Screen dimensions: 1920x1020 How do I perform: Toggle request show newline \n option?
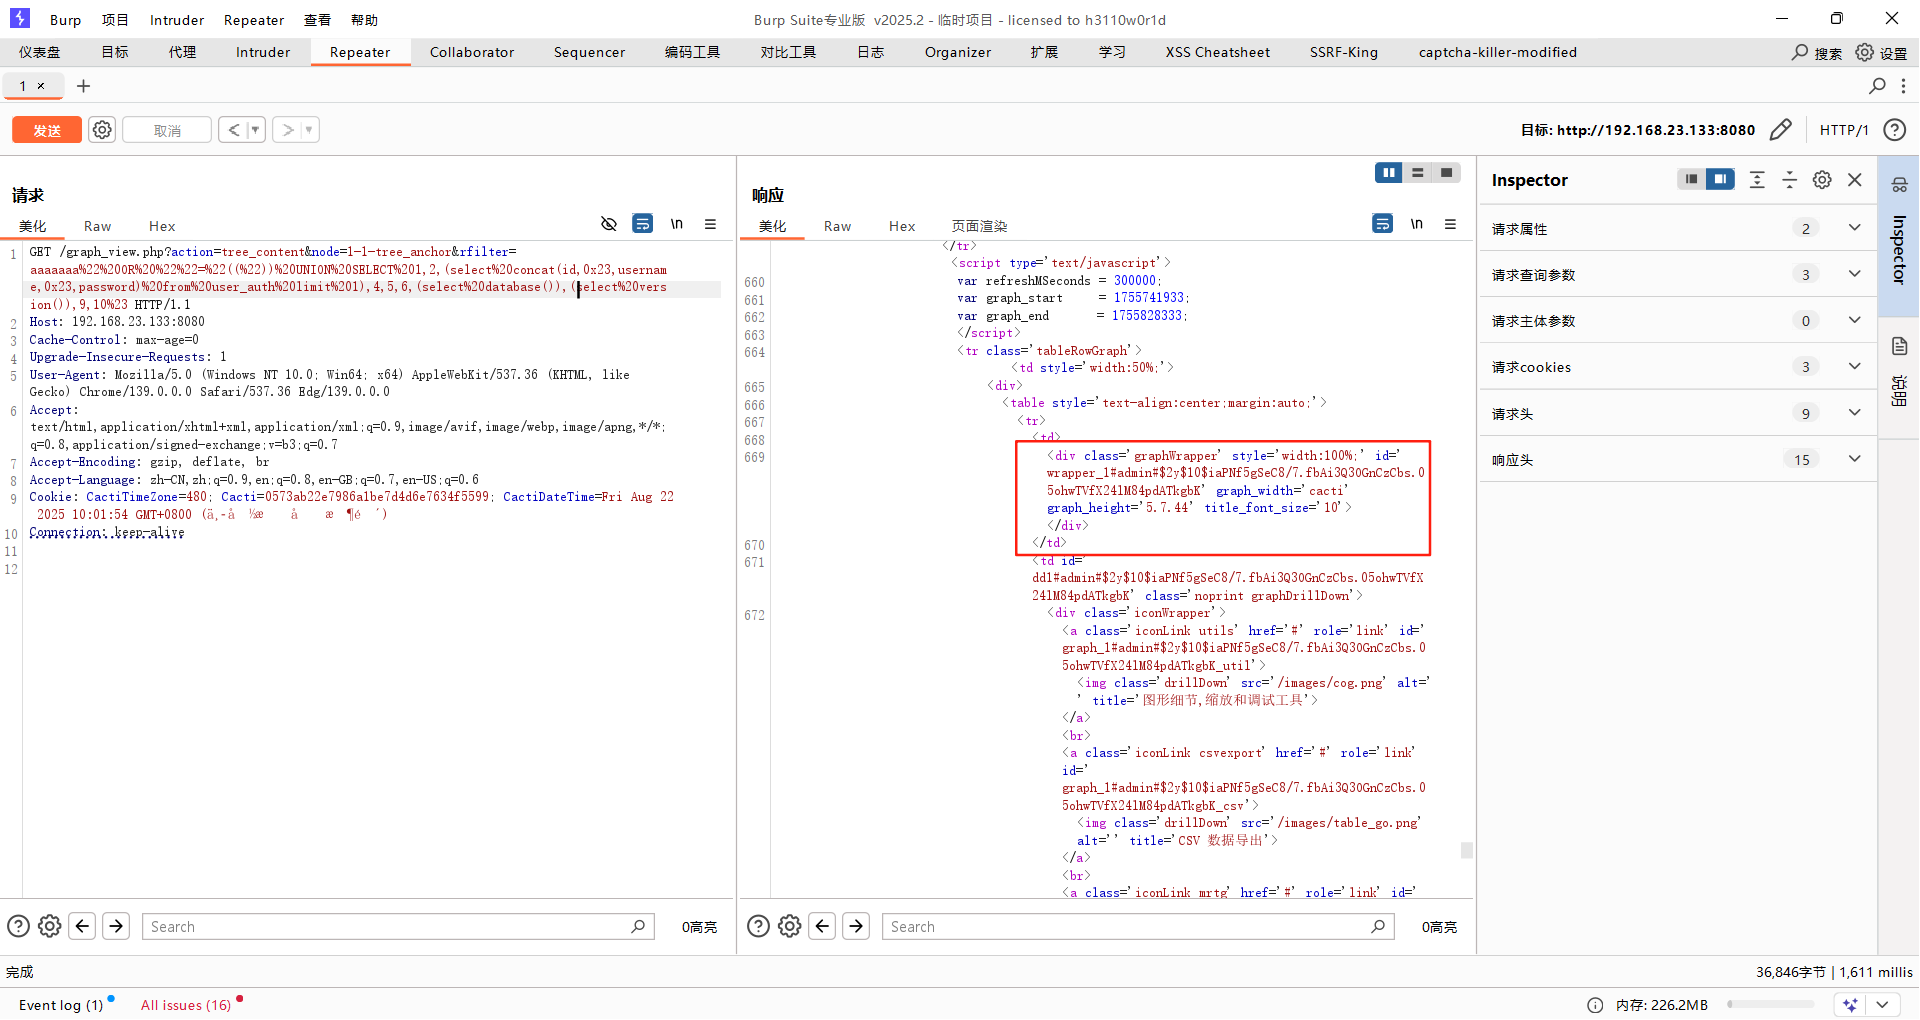(x=677, y=224)
